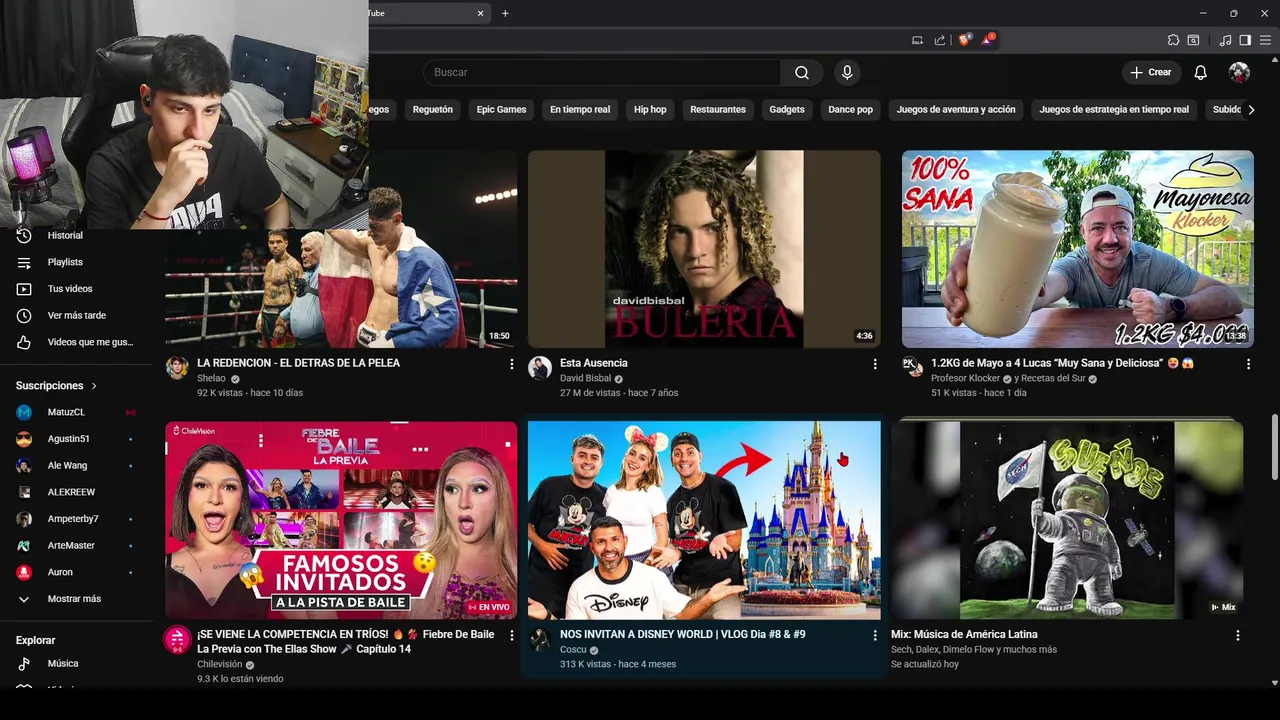Select Juegos de aventura y acción chip
This screenshot has height=720, width=1280.
[956, 110]
